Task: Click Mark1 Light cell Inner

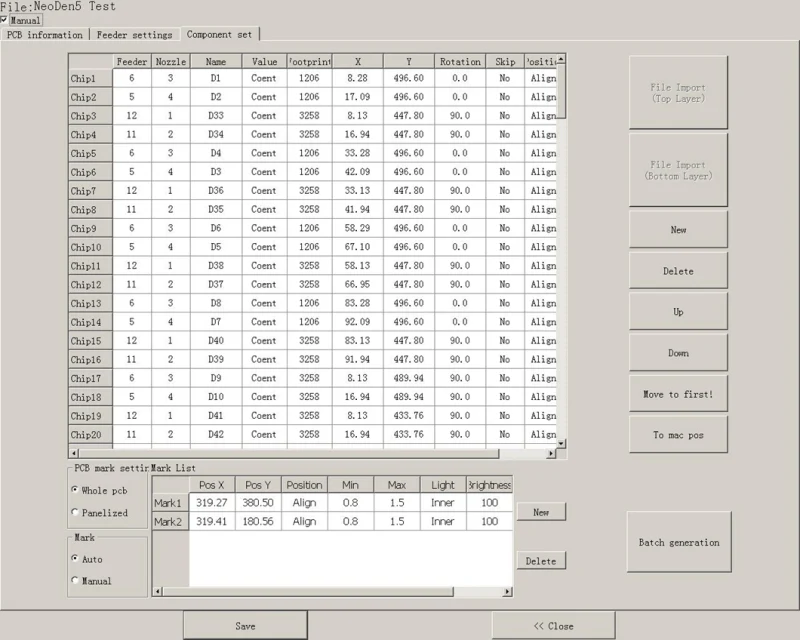Action: (443, 503)
